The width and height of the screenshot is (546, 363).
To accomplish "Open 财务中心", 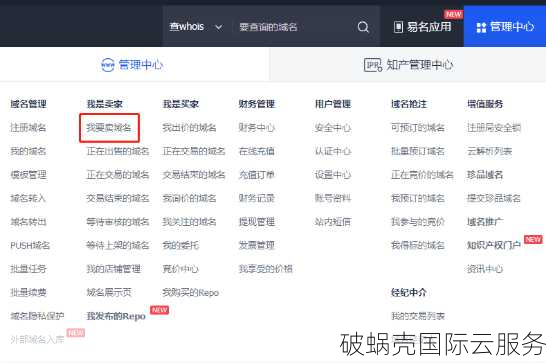I will pyautogui.click(x=257, y=128).
